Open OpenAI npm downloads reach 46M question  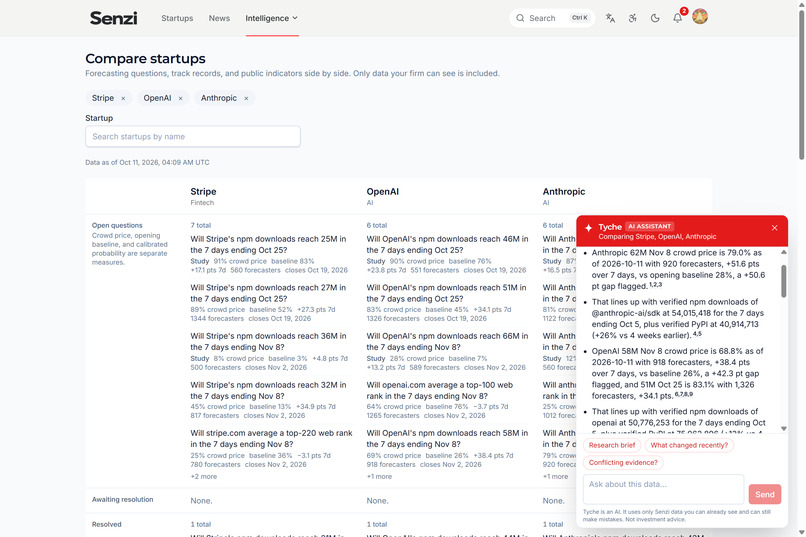click(x=447, y=245)
